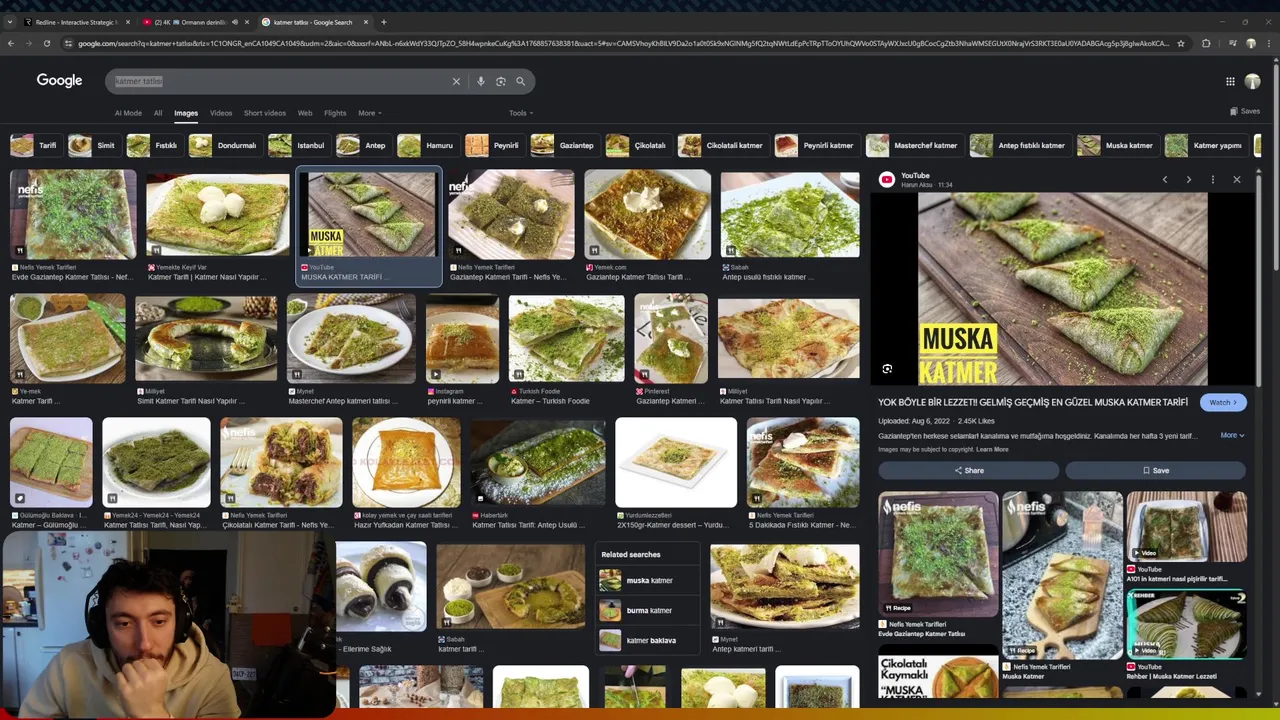1280x720 pixels.
Task: Open tab search dropdown in browser
Action: [10, 22]
